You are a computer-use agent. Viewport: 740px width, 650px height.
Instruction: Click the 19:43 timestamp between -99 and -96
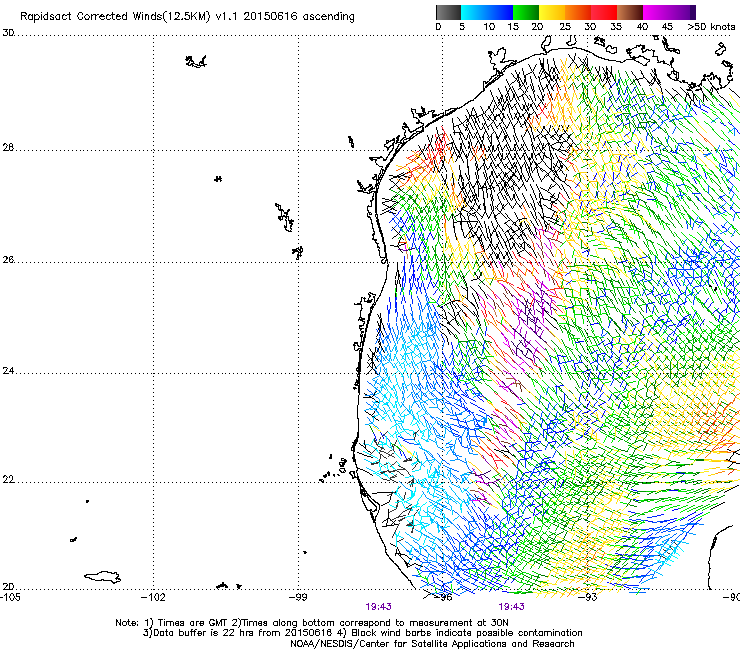(x=378, y=607)
